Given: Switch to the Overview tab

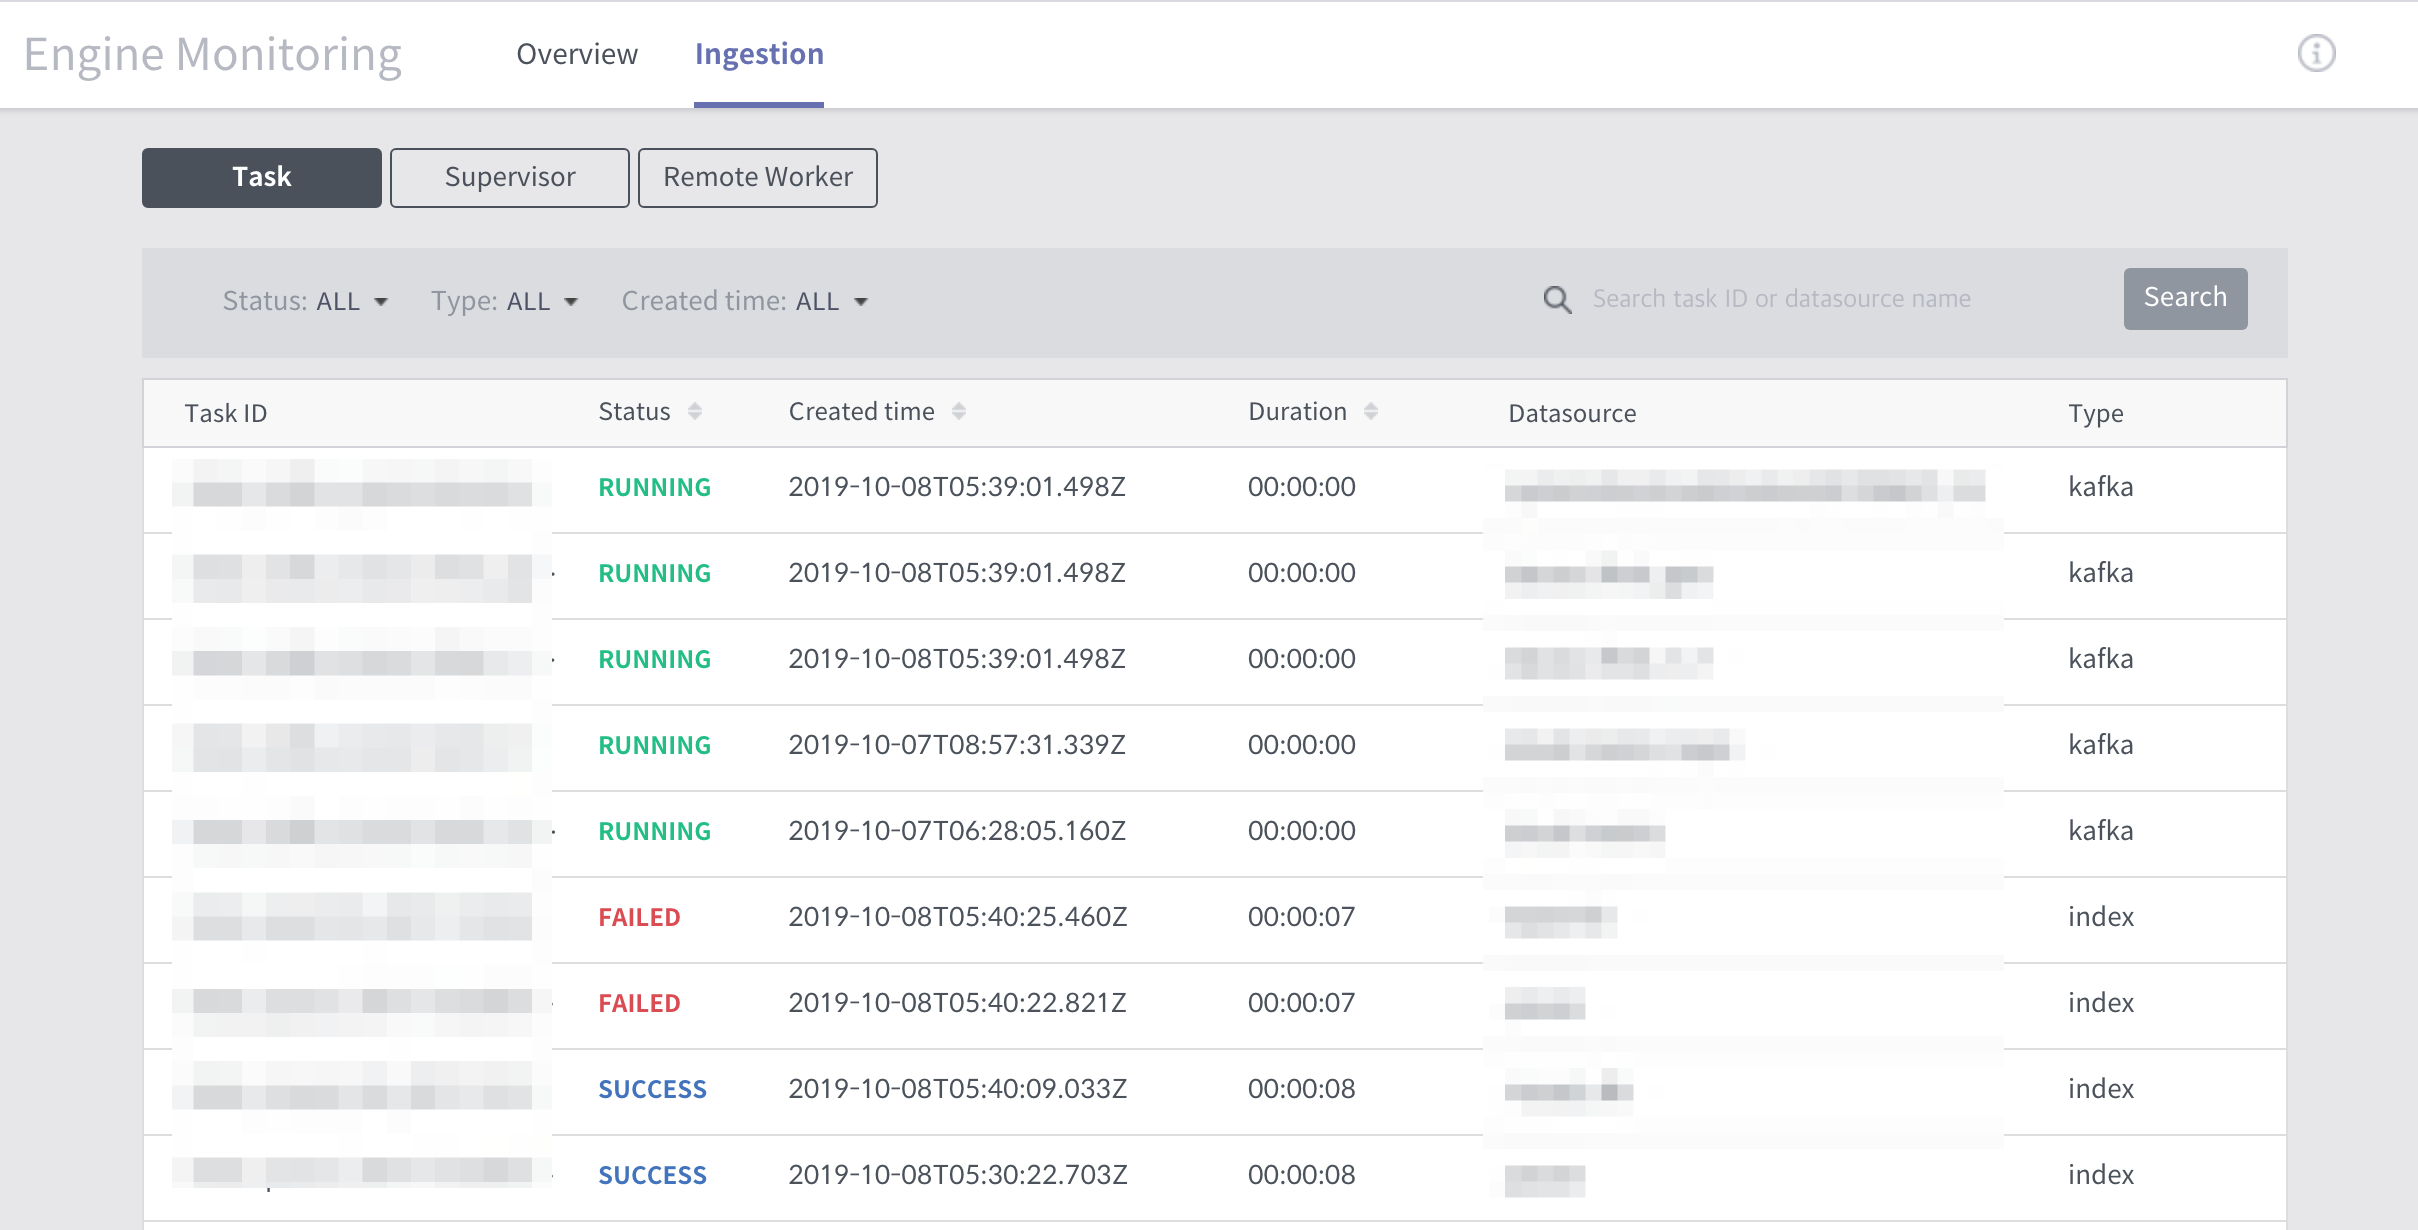Looking at the screenshot, I should click(577, 54).
